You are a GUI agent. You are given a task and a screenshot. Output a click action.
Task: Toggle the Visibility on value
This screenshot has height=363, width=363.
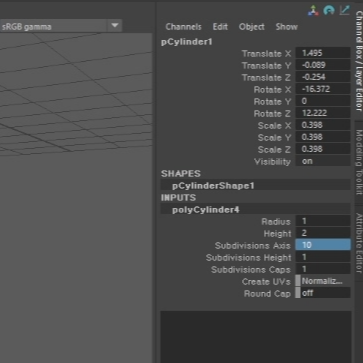tap(323, 161)
